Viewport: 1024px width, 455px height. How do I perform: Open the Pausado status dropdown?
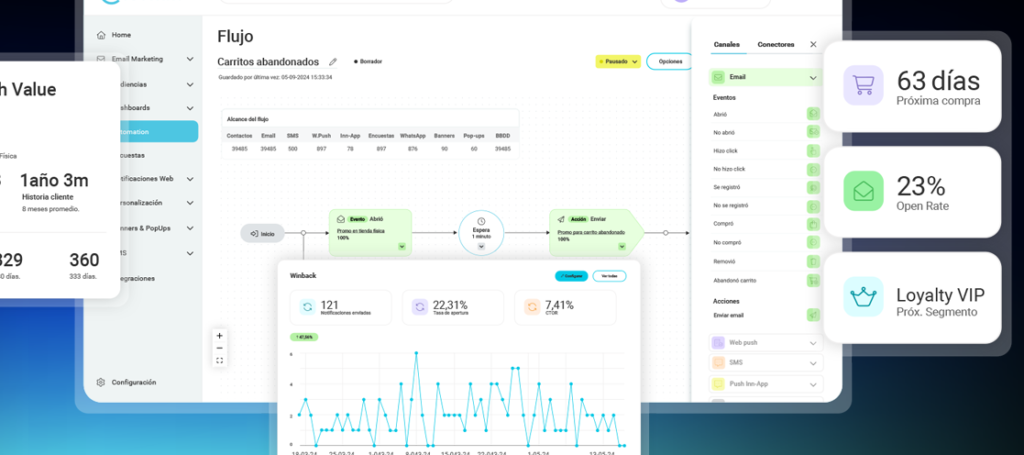point(618,61)
